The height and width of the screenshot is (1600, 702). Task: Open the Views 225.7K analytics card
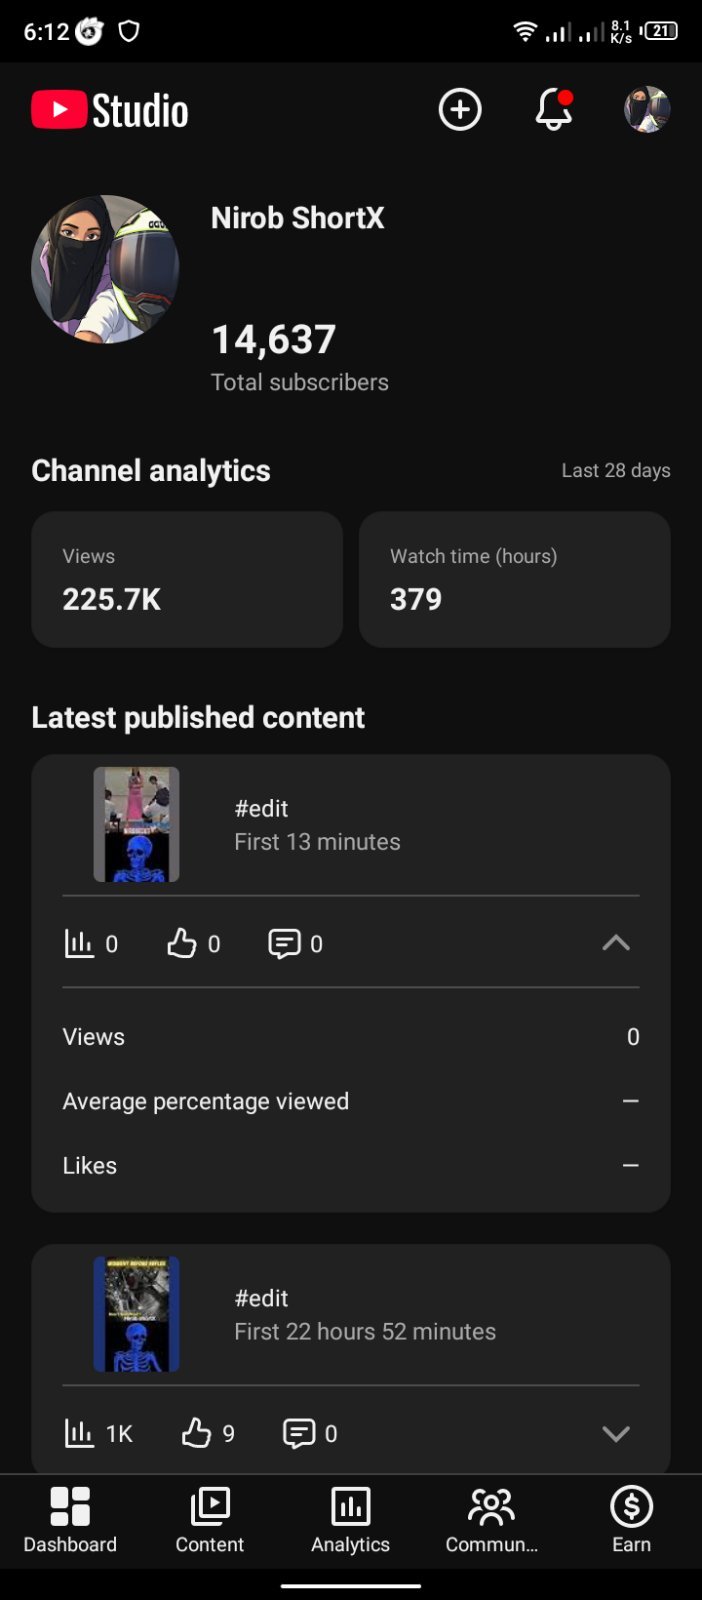tap(187, 579)
